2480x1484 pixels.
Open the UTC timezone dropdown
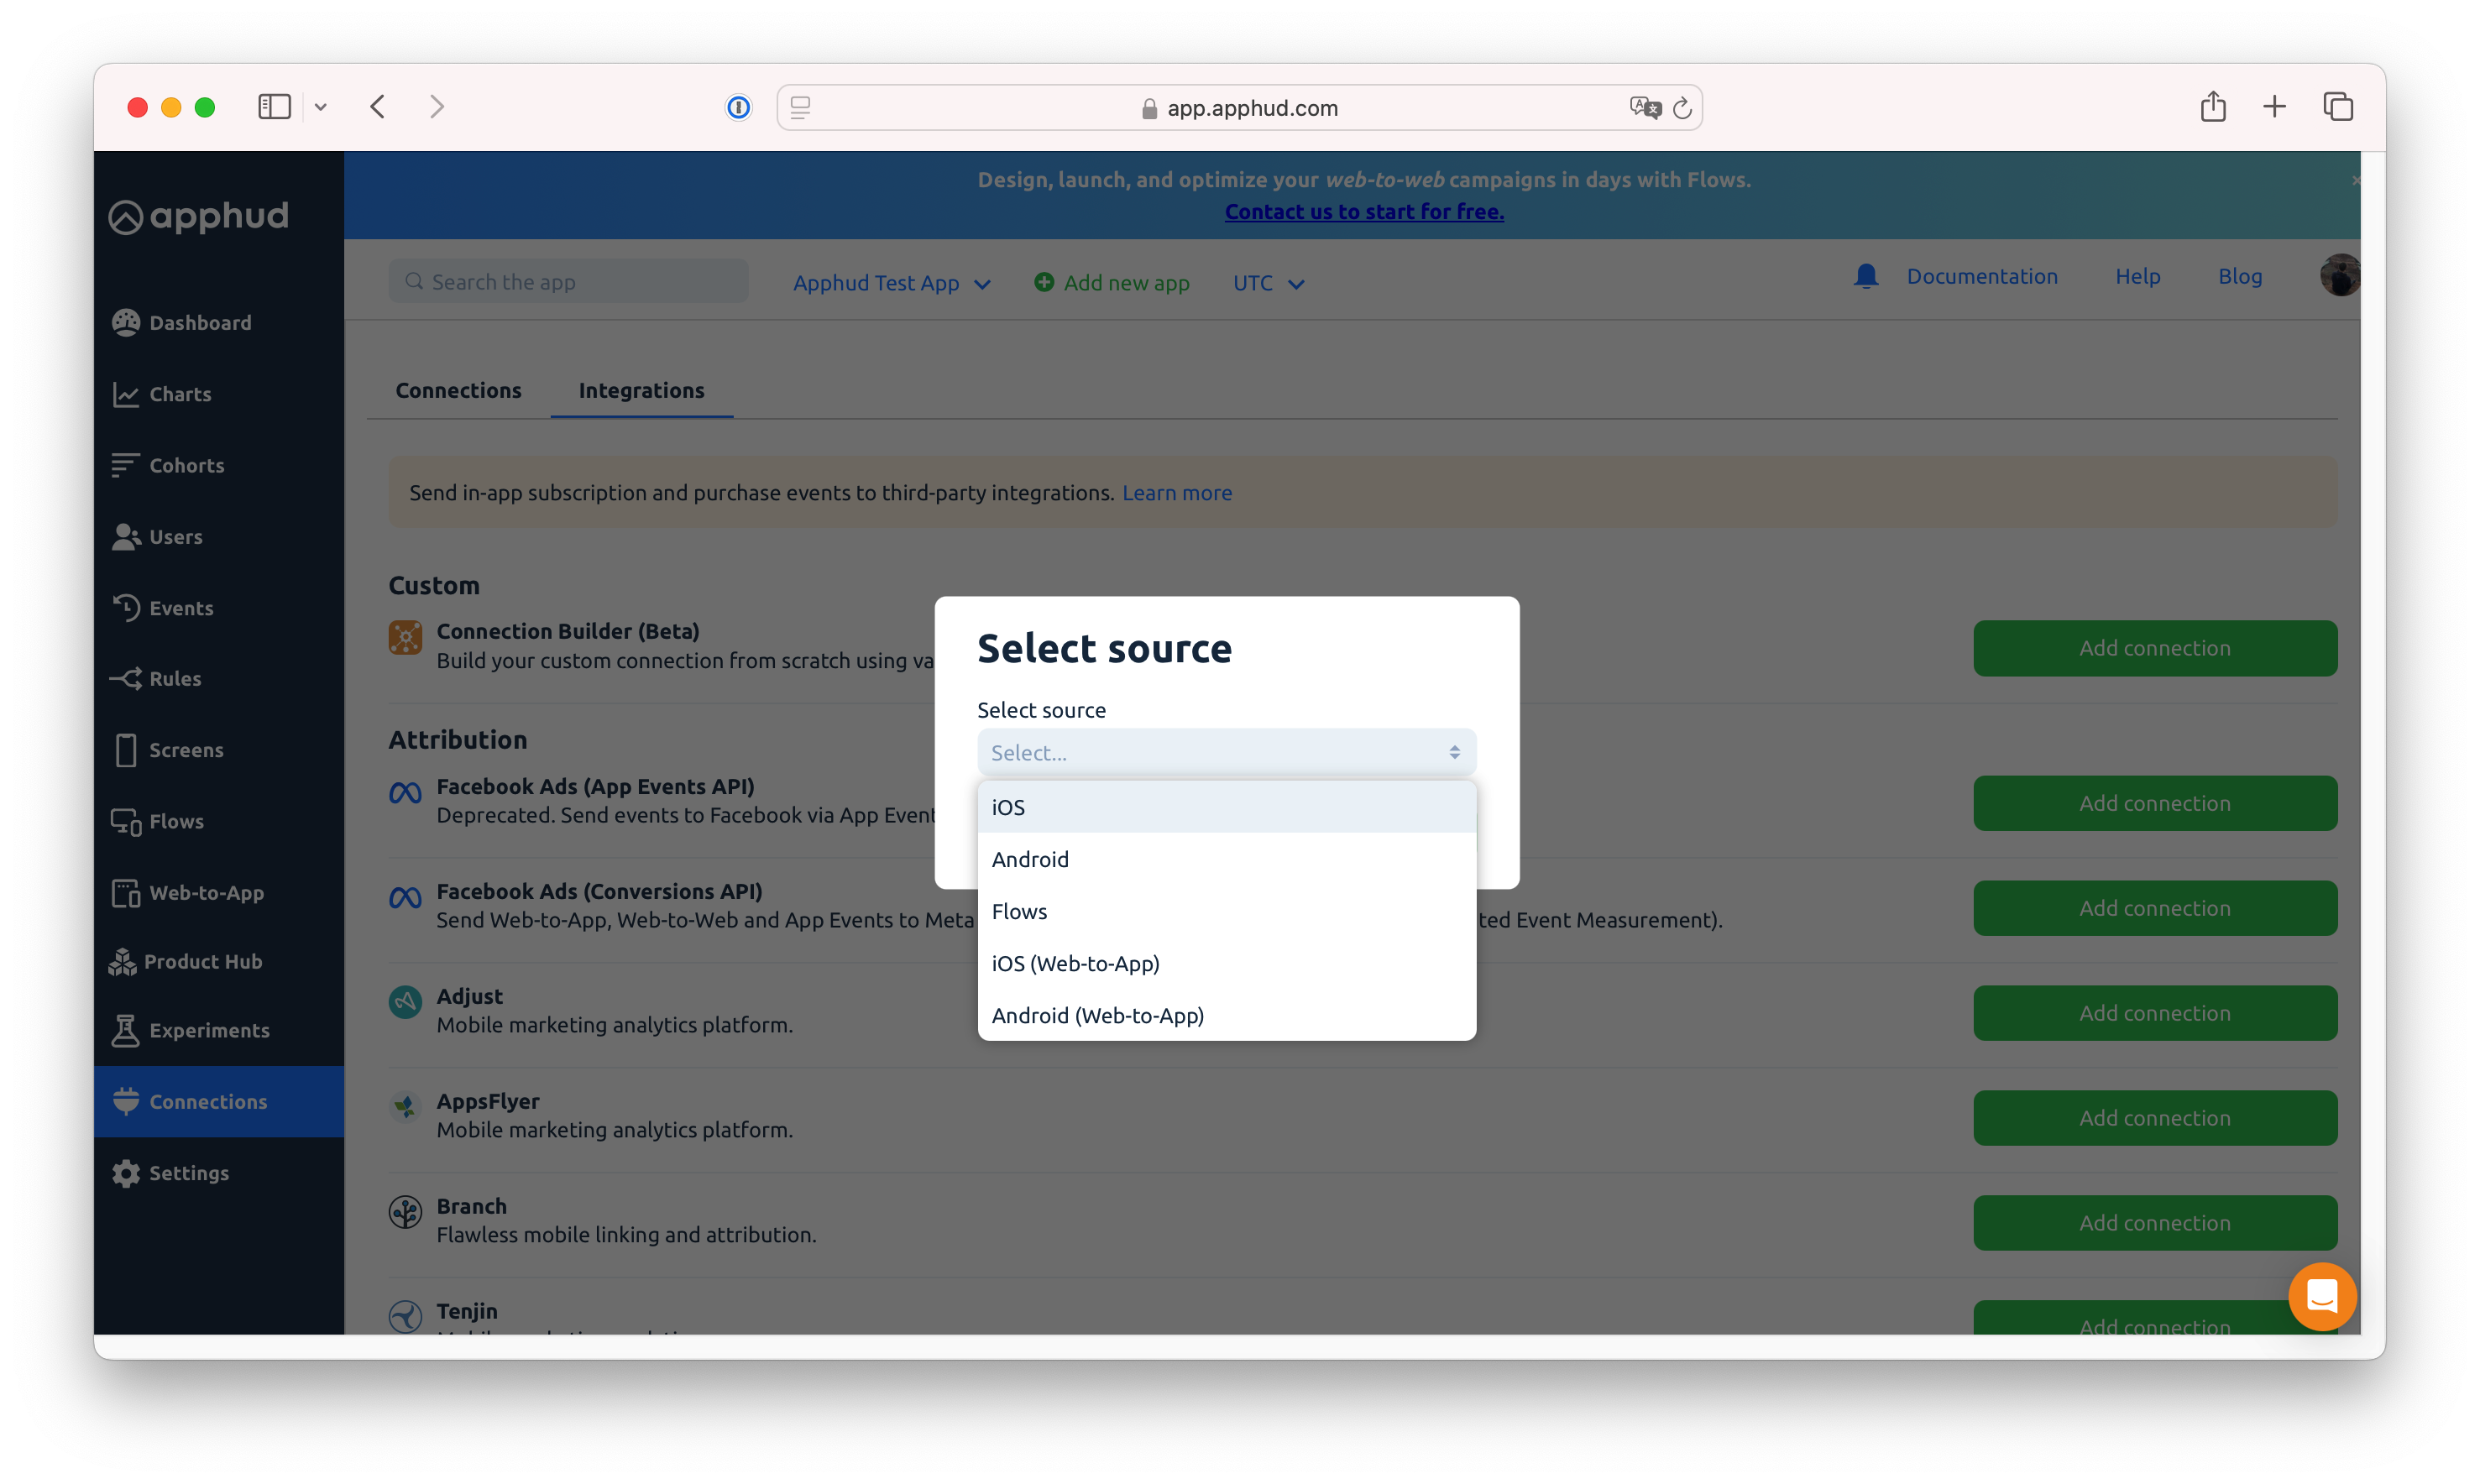(x=1267, y=283)
